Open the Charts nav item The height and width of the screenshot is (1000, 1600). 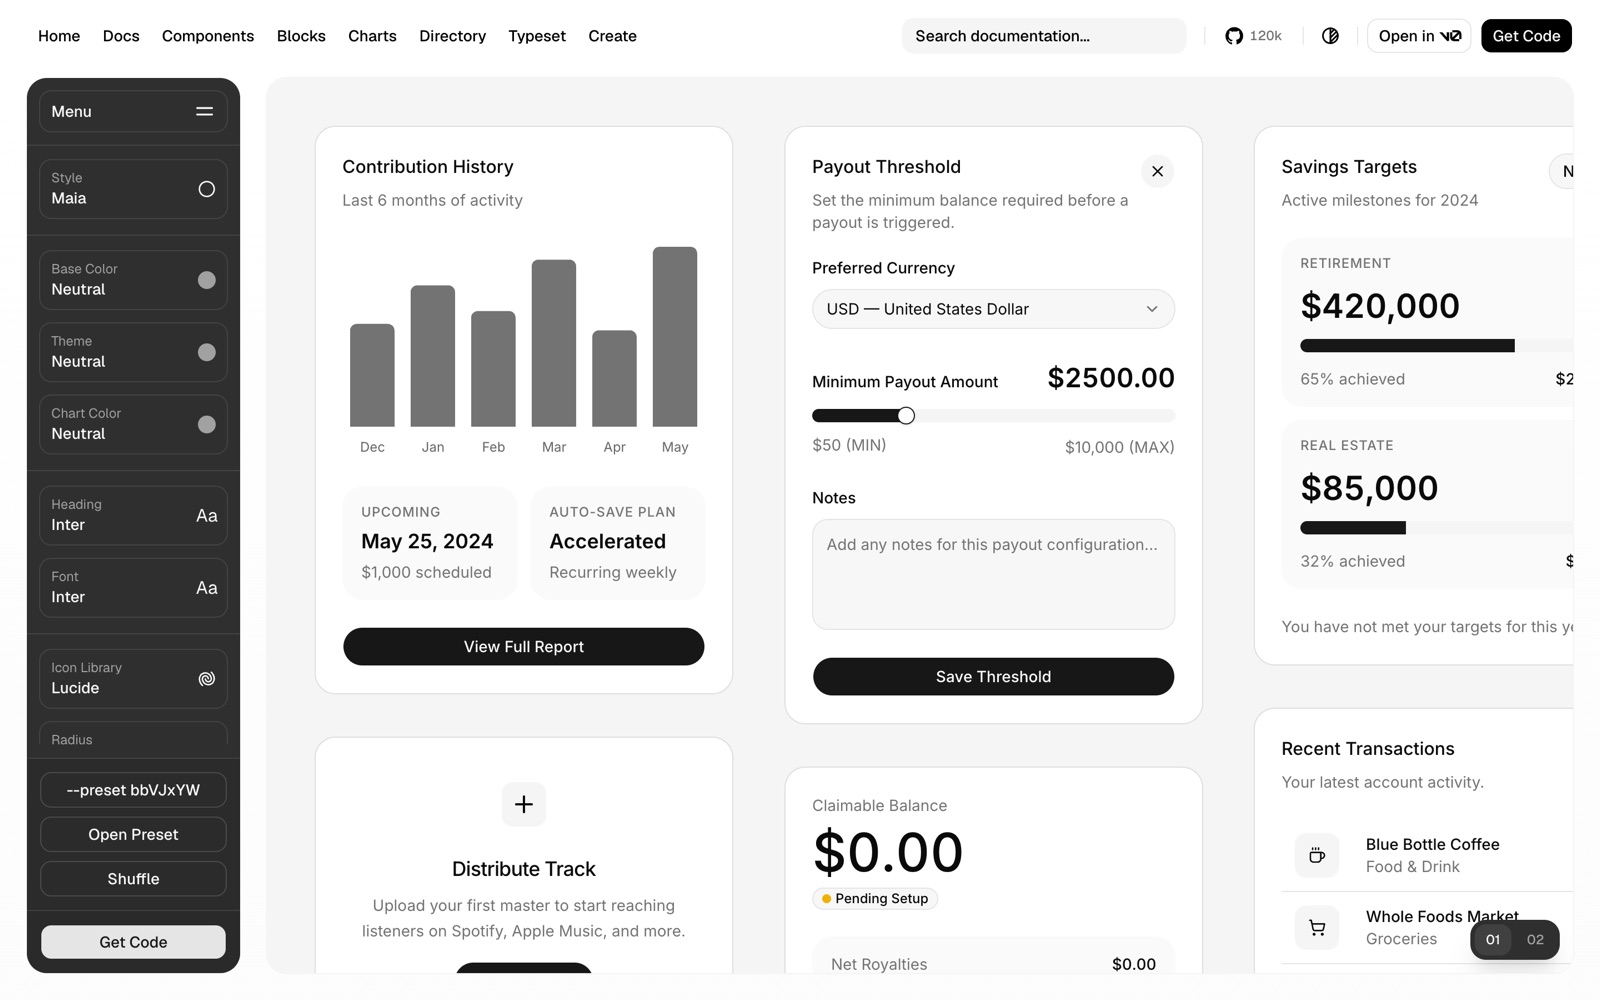pyautogui.click(x=372, y=36)
